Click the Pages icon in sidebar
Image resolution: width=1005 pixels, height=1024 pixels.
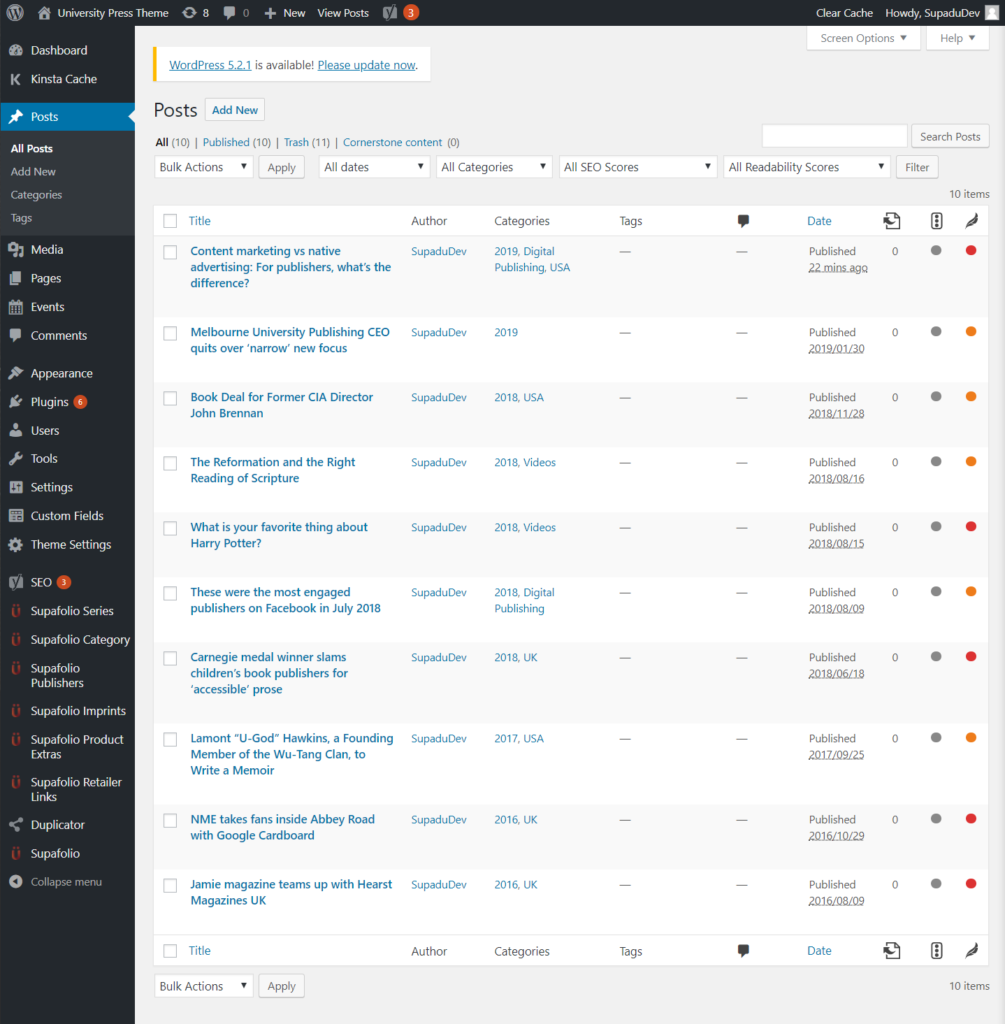[16, 278]
